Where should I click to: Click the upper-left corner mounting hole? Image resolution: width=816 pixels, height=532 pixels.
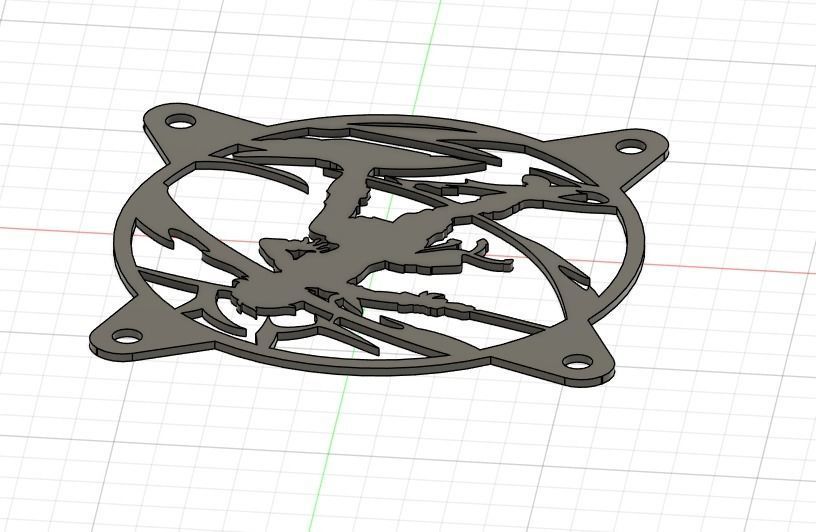pyautogui.click(x=180, y=122)
